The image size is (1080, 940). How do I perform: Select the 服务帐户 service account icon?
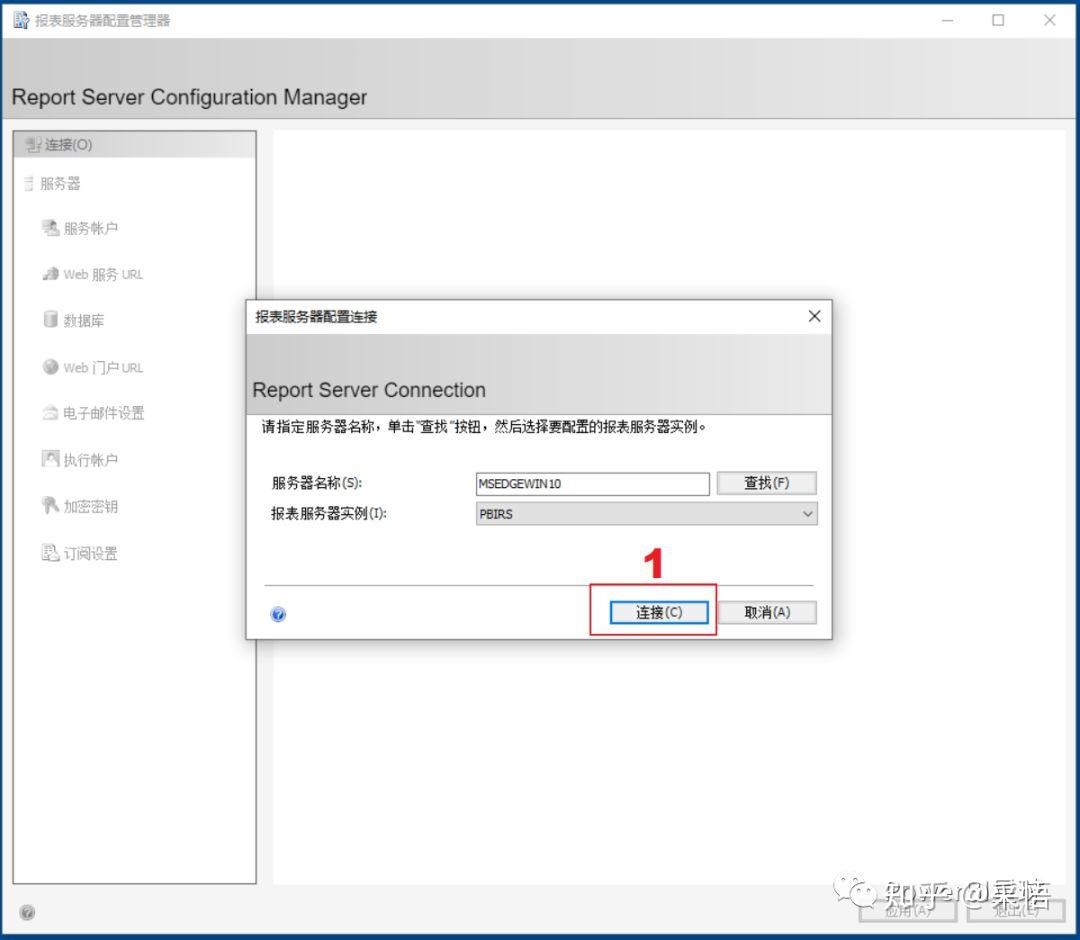point(50,227)
